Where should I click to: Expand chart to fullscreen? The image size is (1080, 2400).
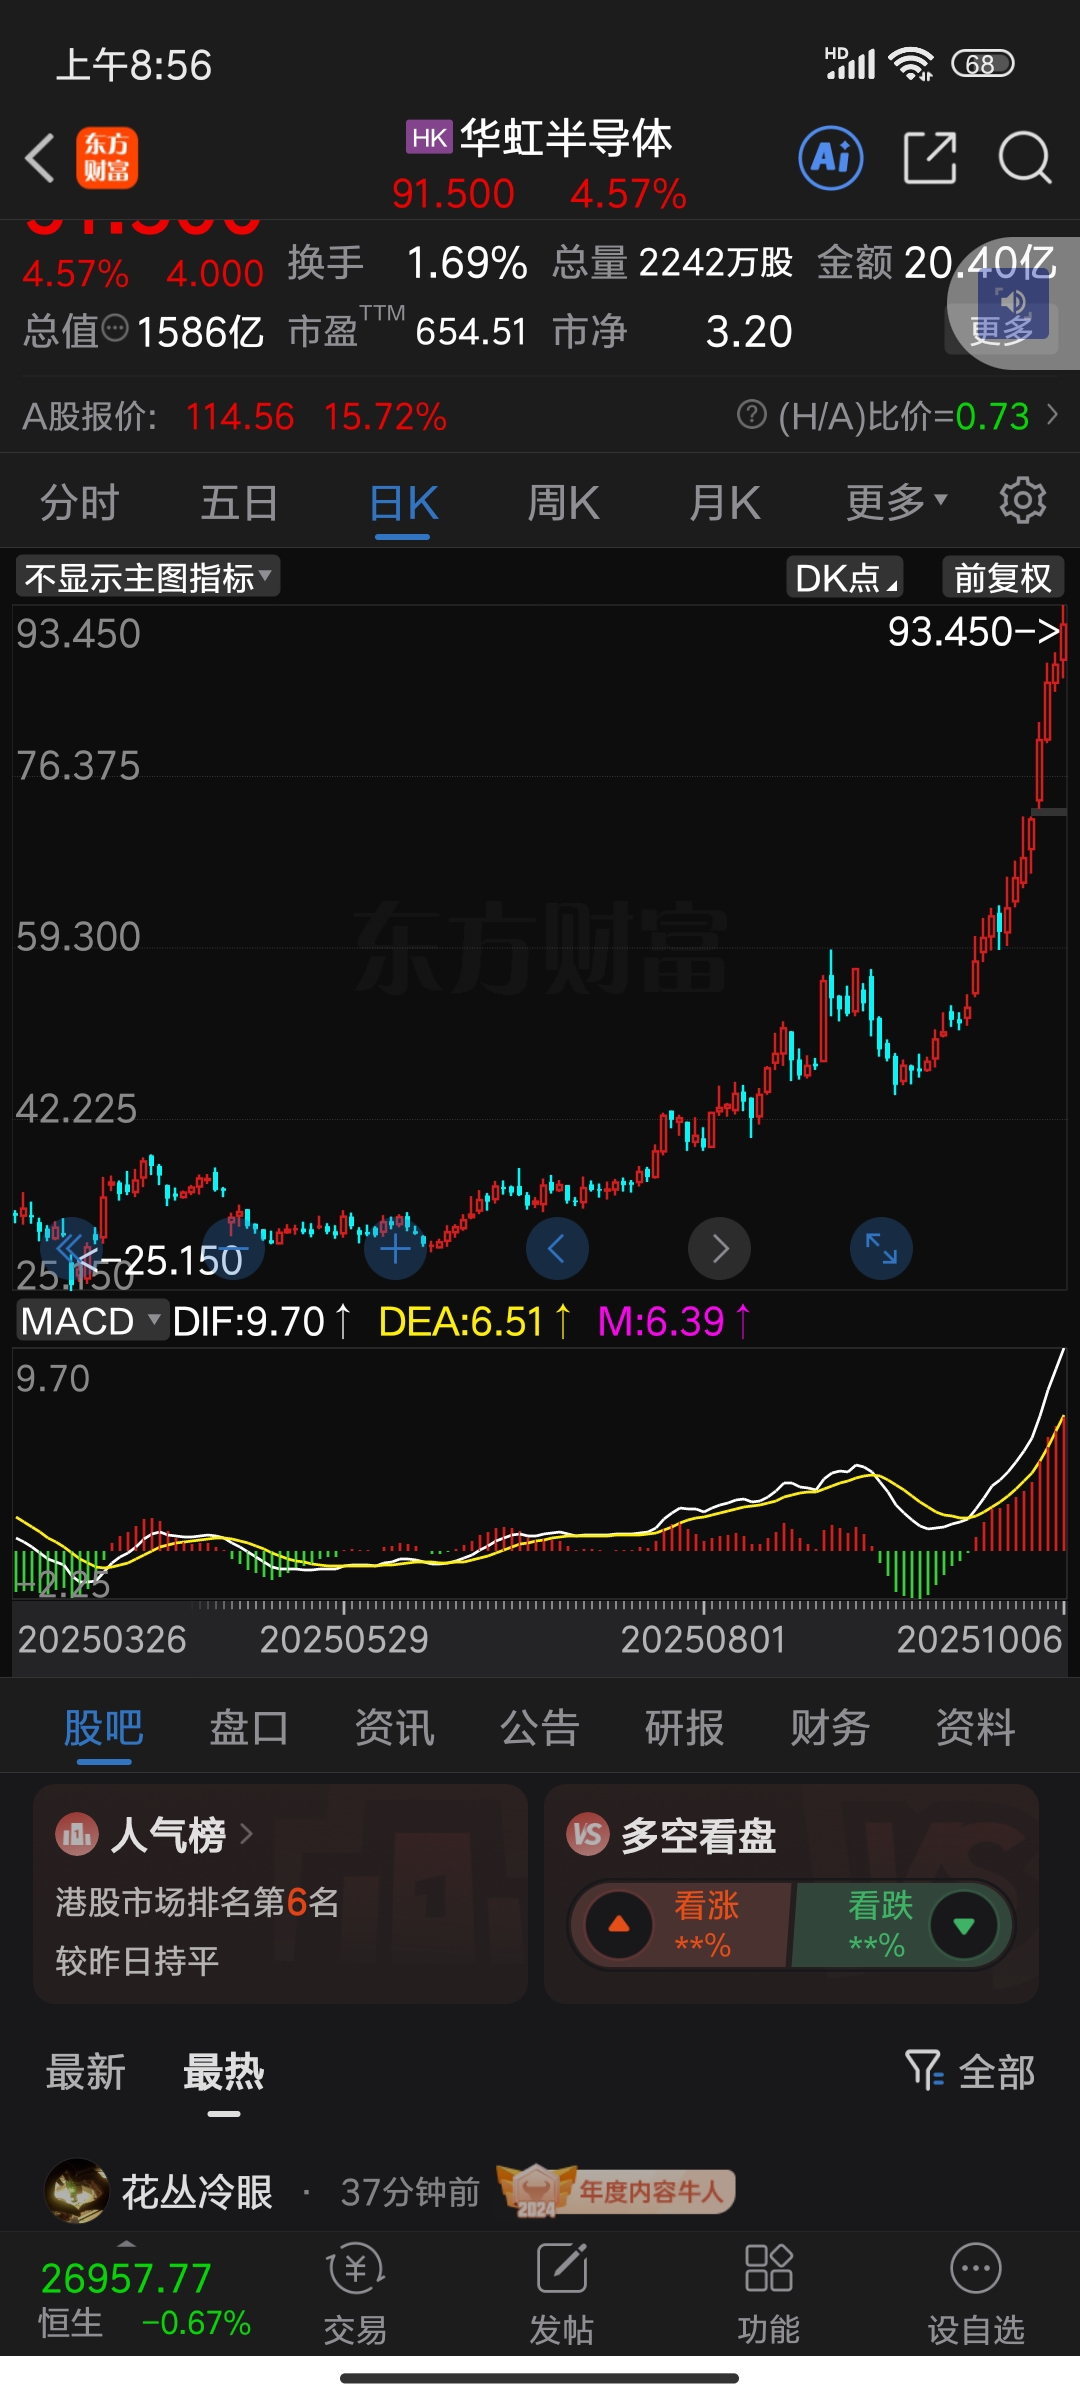pyautogui.click(x=881, y=1249)
